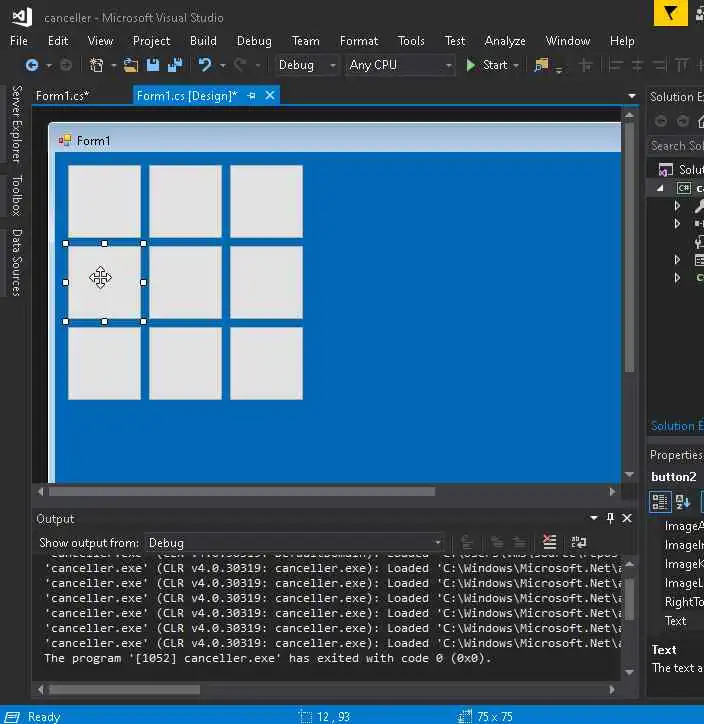704x724 pixels.
Task: Select the center button in Form1 grid
Action: [x=185, y=282]
